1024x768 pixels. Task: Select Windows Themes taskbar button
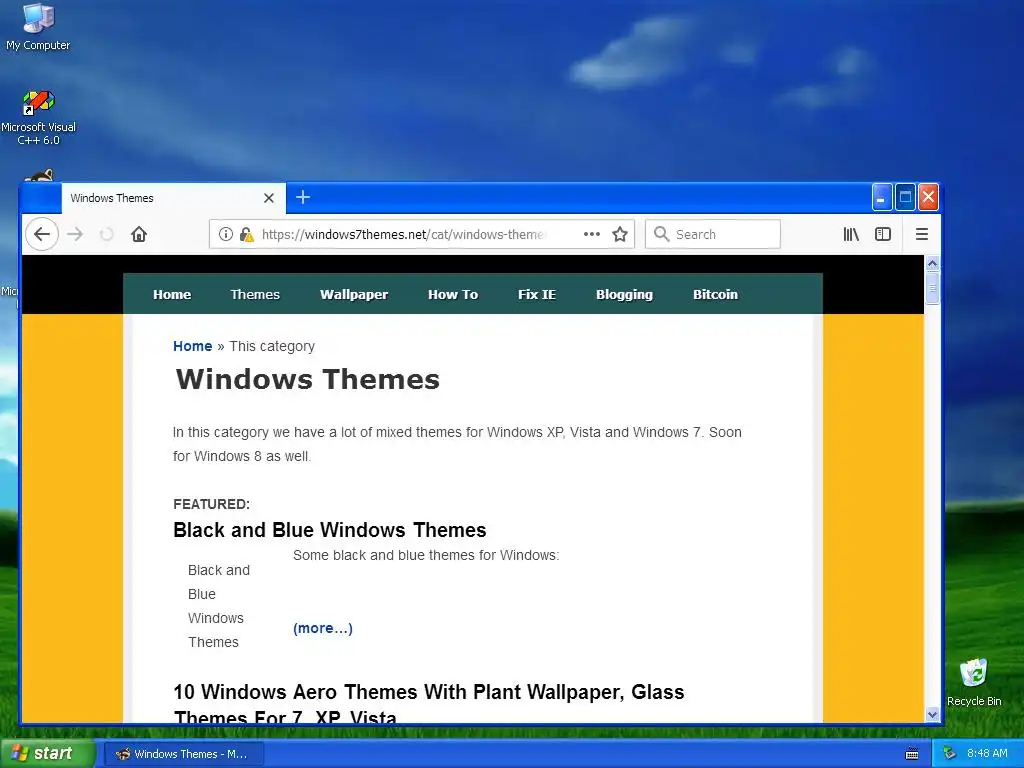click(x=184, y=754)
